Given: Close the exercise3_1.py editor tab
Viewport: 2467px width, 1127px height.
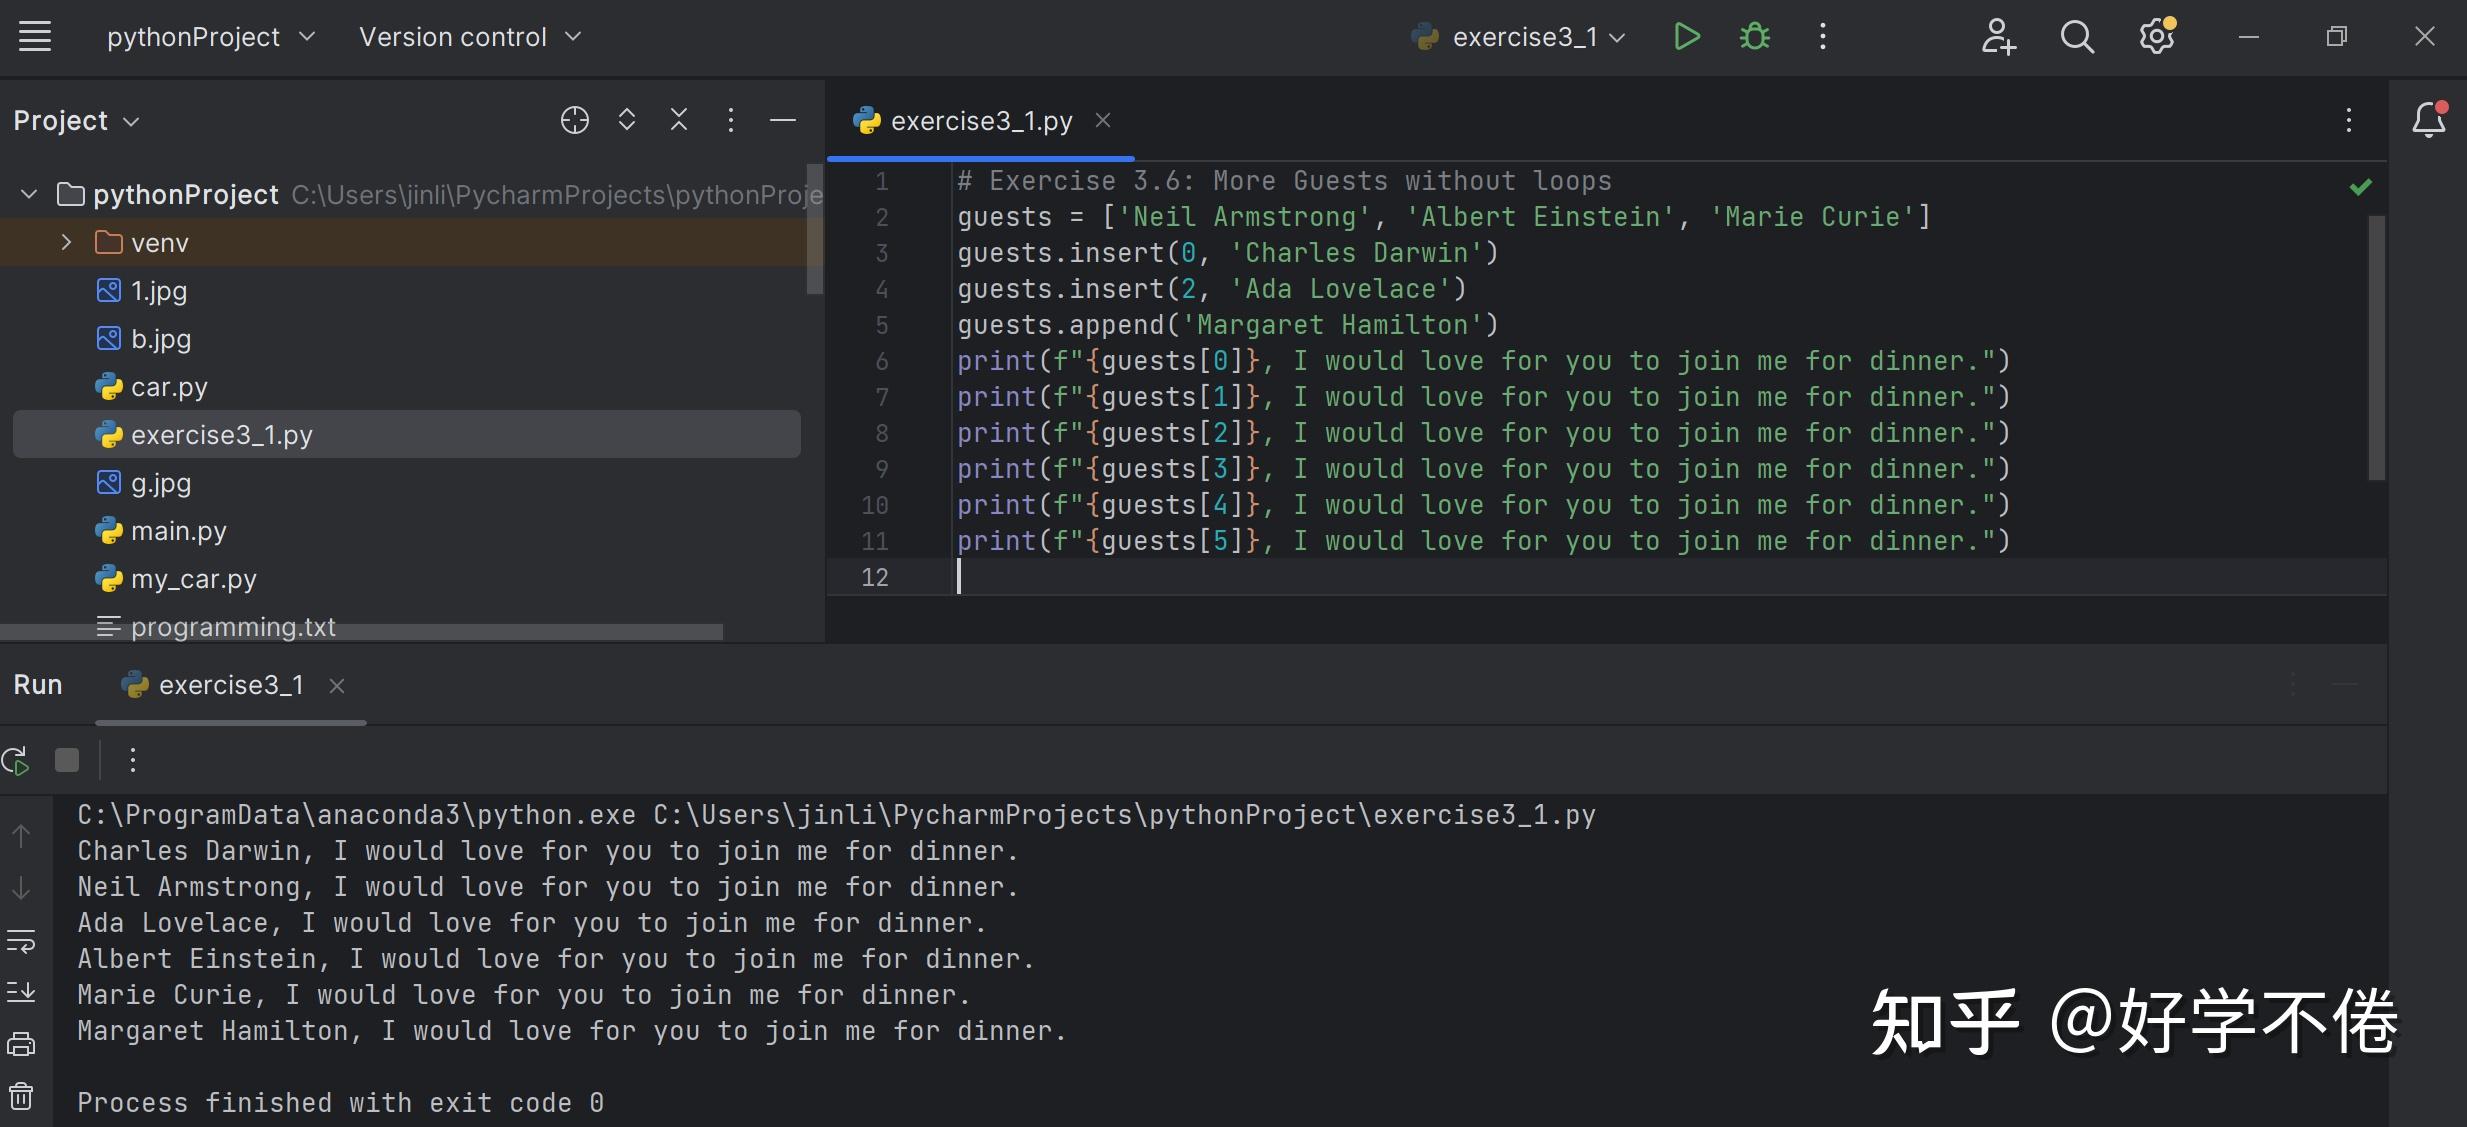Looking at the screenshot, I should pos(1103,120).
